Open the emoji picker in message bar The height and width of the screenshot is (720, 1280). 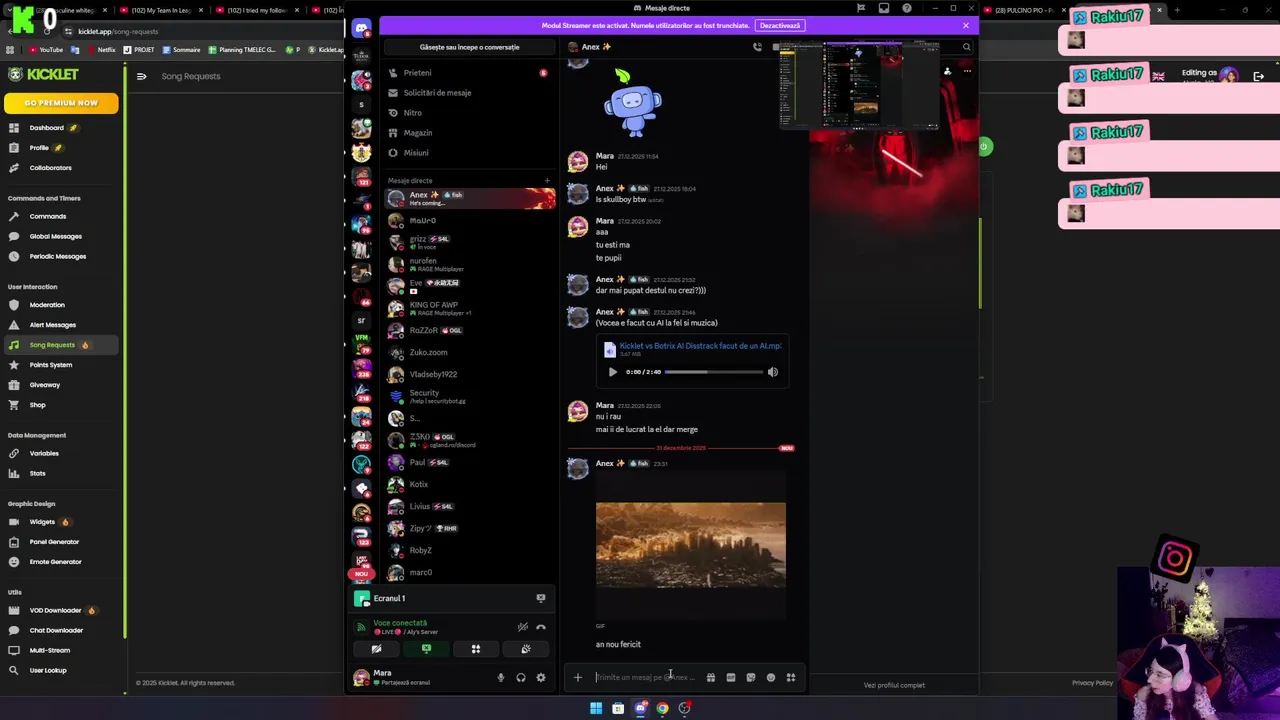(x=771, y=677)
